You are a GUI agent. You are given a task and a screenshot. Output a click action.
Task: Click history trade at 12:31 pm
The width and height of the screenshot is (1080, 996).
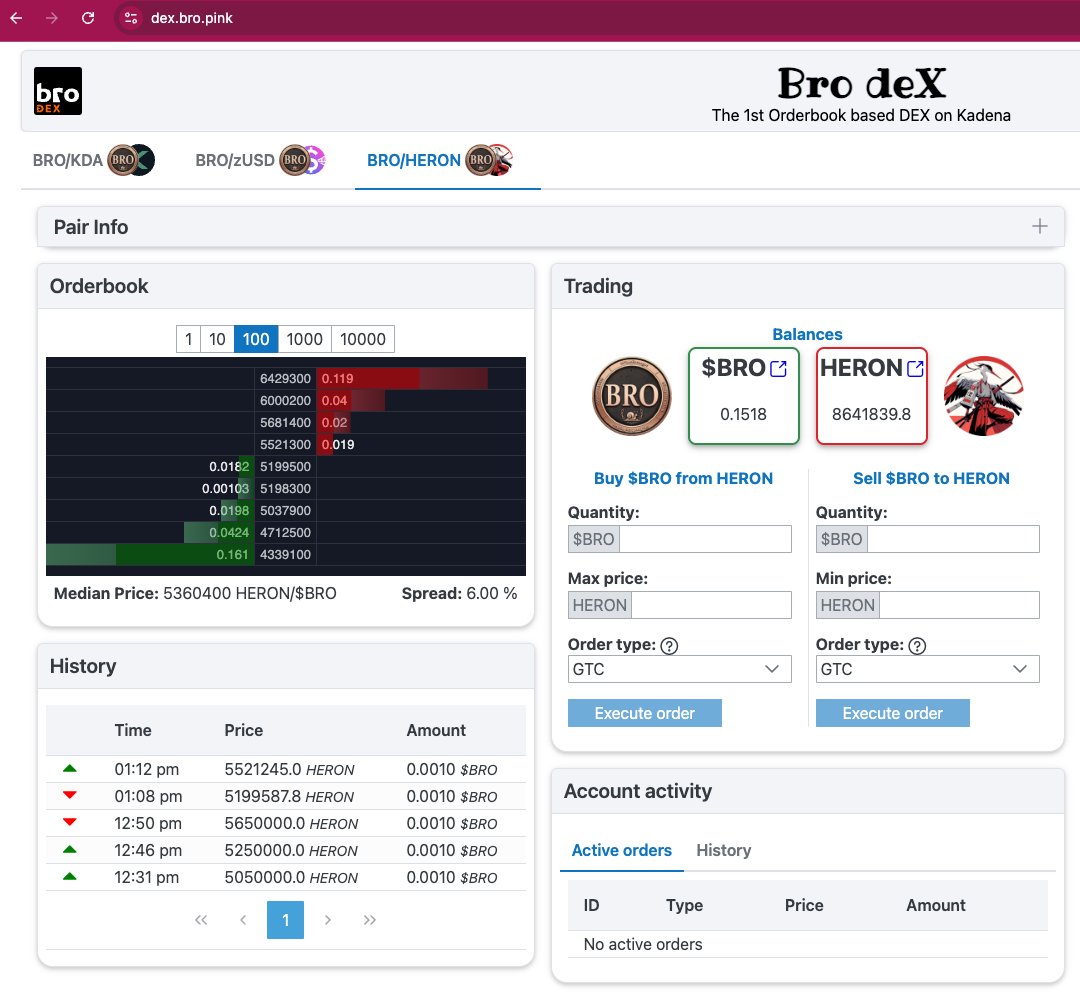tap(286, 877)
